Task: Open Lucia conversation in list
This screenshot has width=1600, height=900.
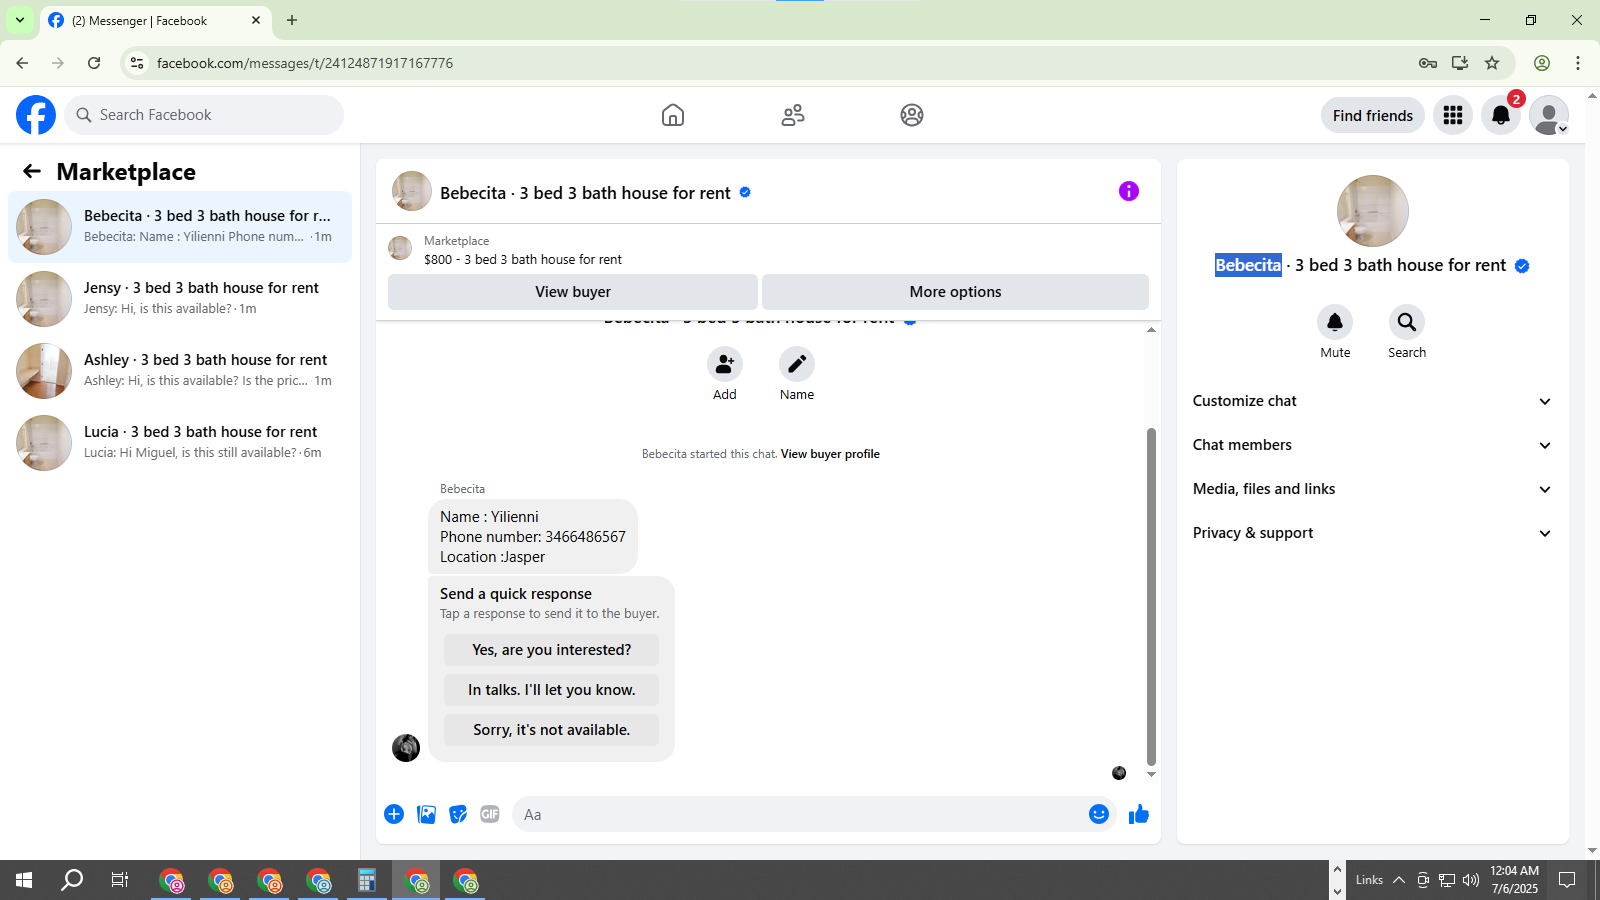Action: 180,443
